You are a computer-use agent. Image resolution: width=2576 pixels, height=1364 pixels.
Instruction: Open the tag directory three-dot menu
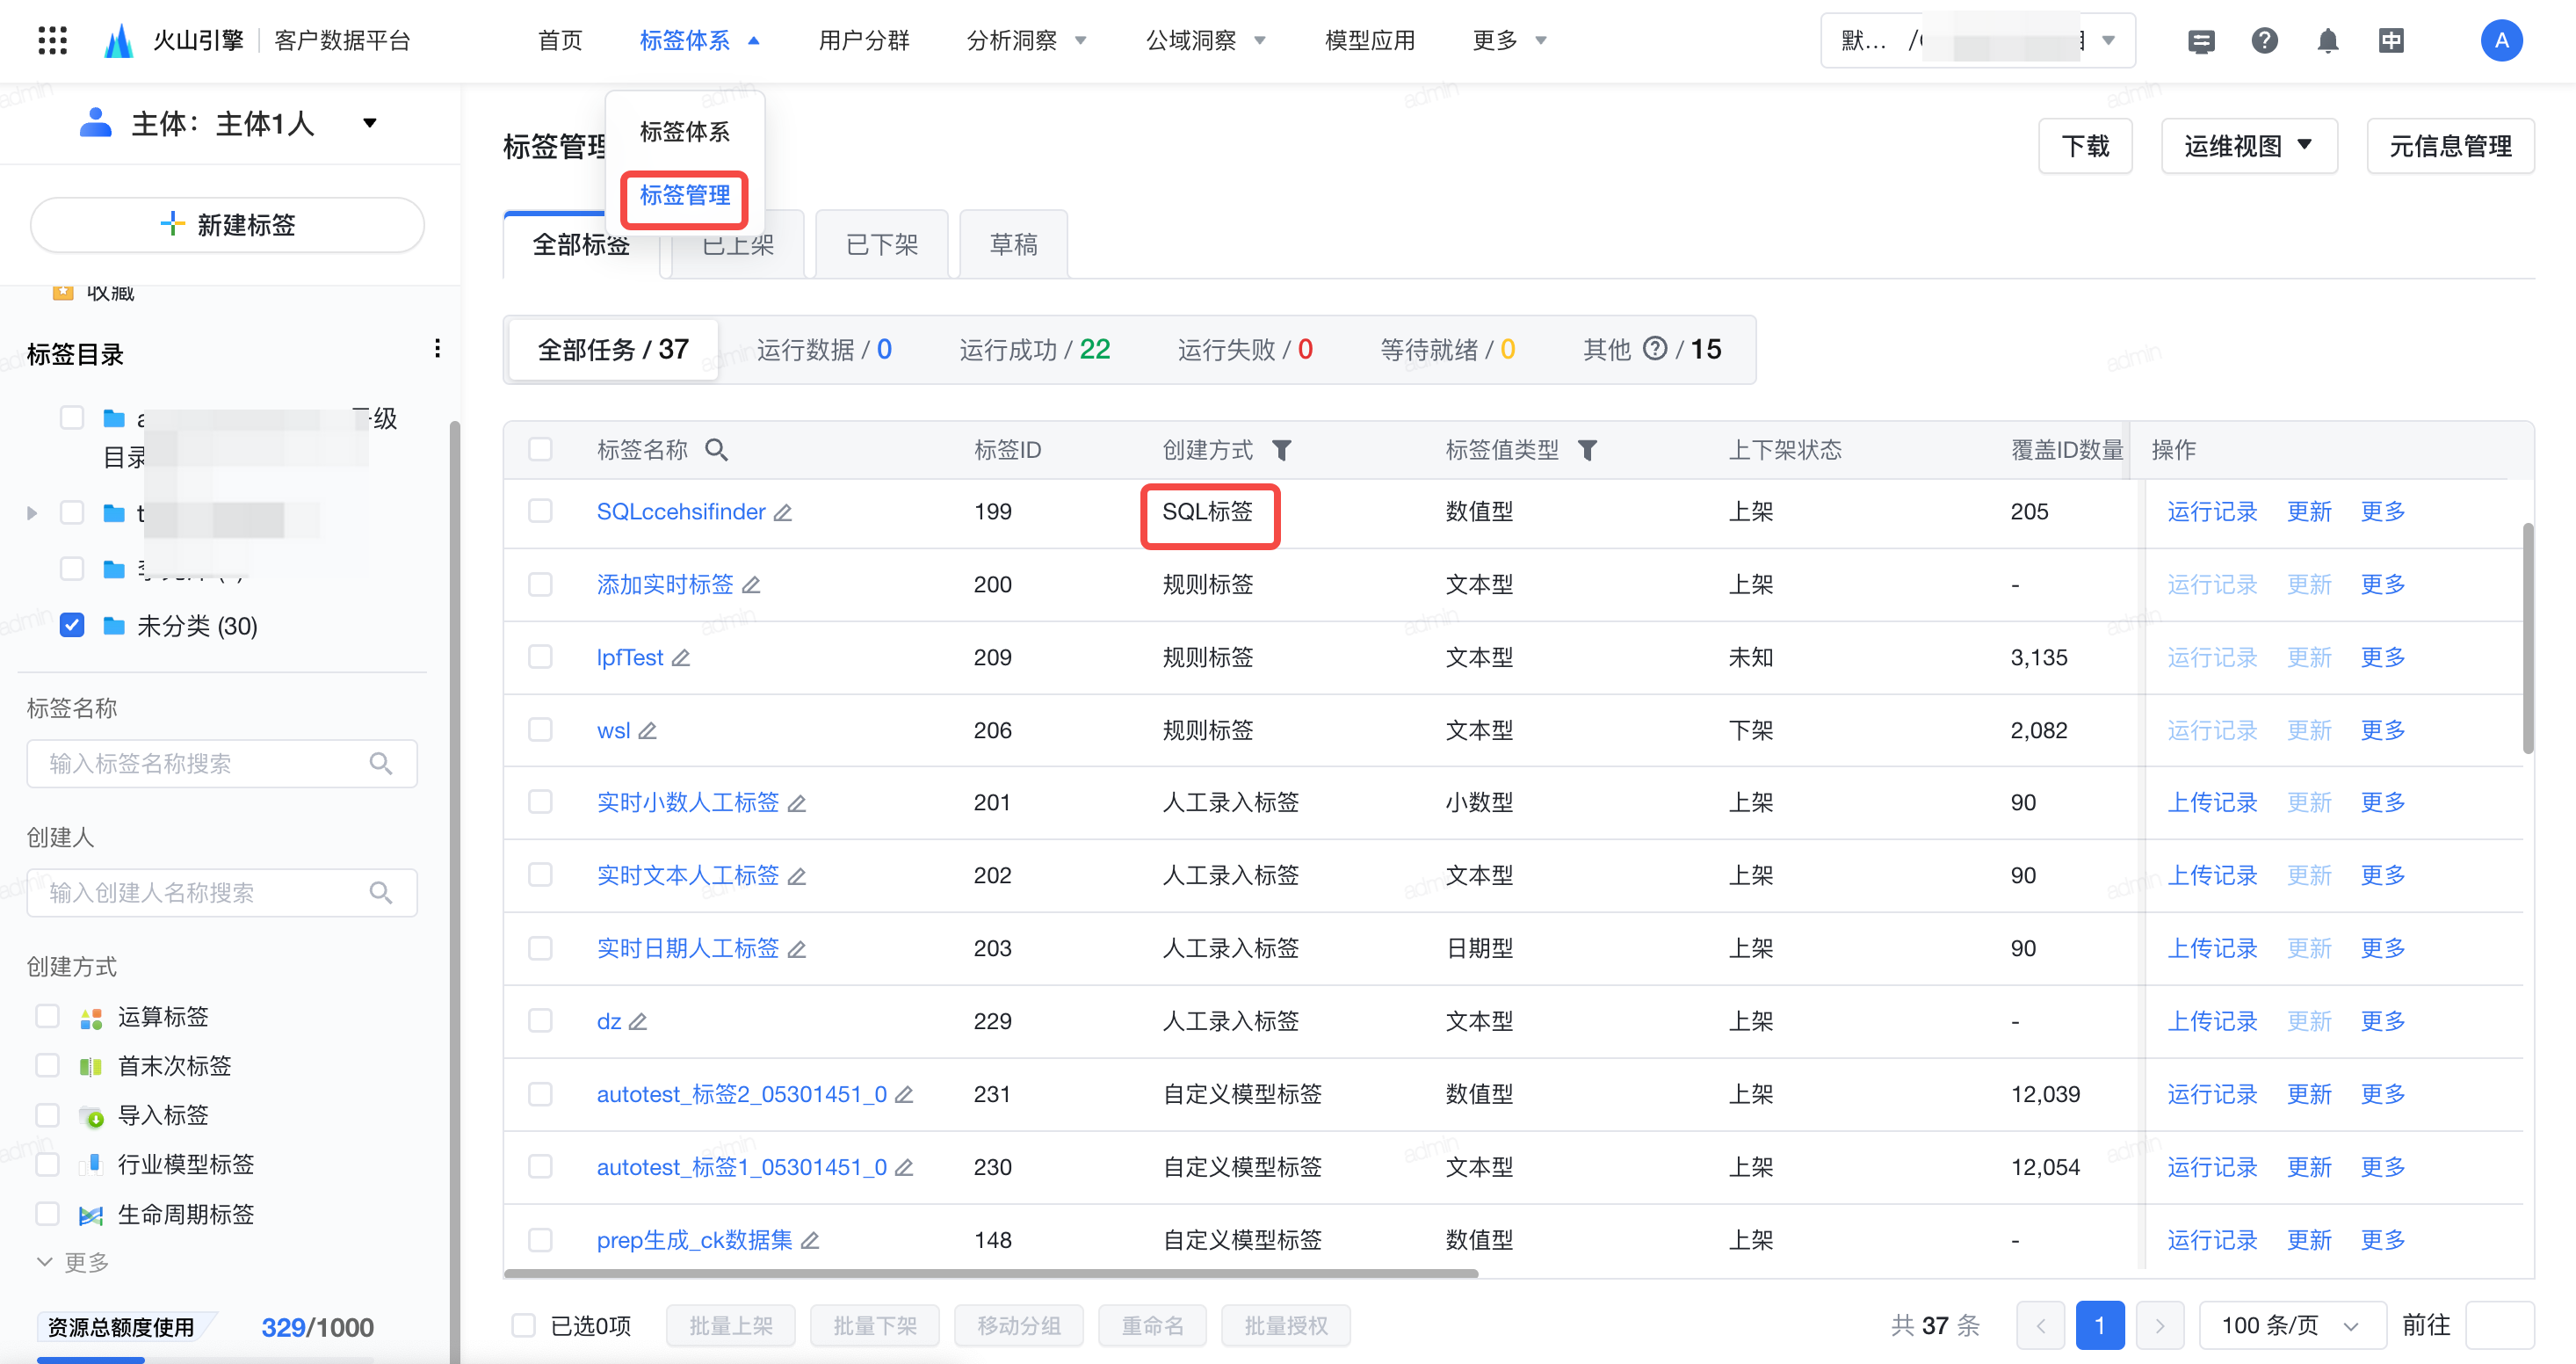pos(437,348)
